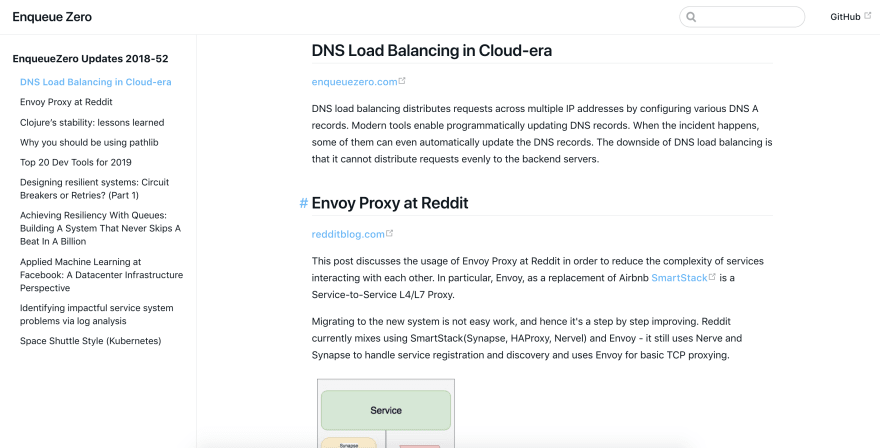Select Why you should be using pathlib

tap(89, 143)
